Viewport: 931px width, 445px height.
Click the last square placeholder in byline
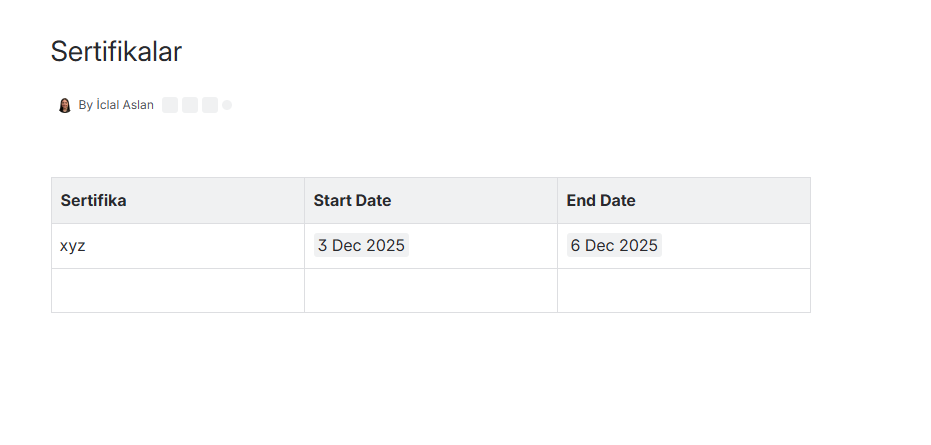tap(210, 105)
